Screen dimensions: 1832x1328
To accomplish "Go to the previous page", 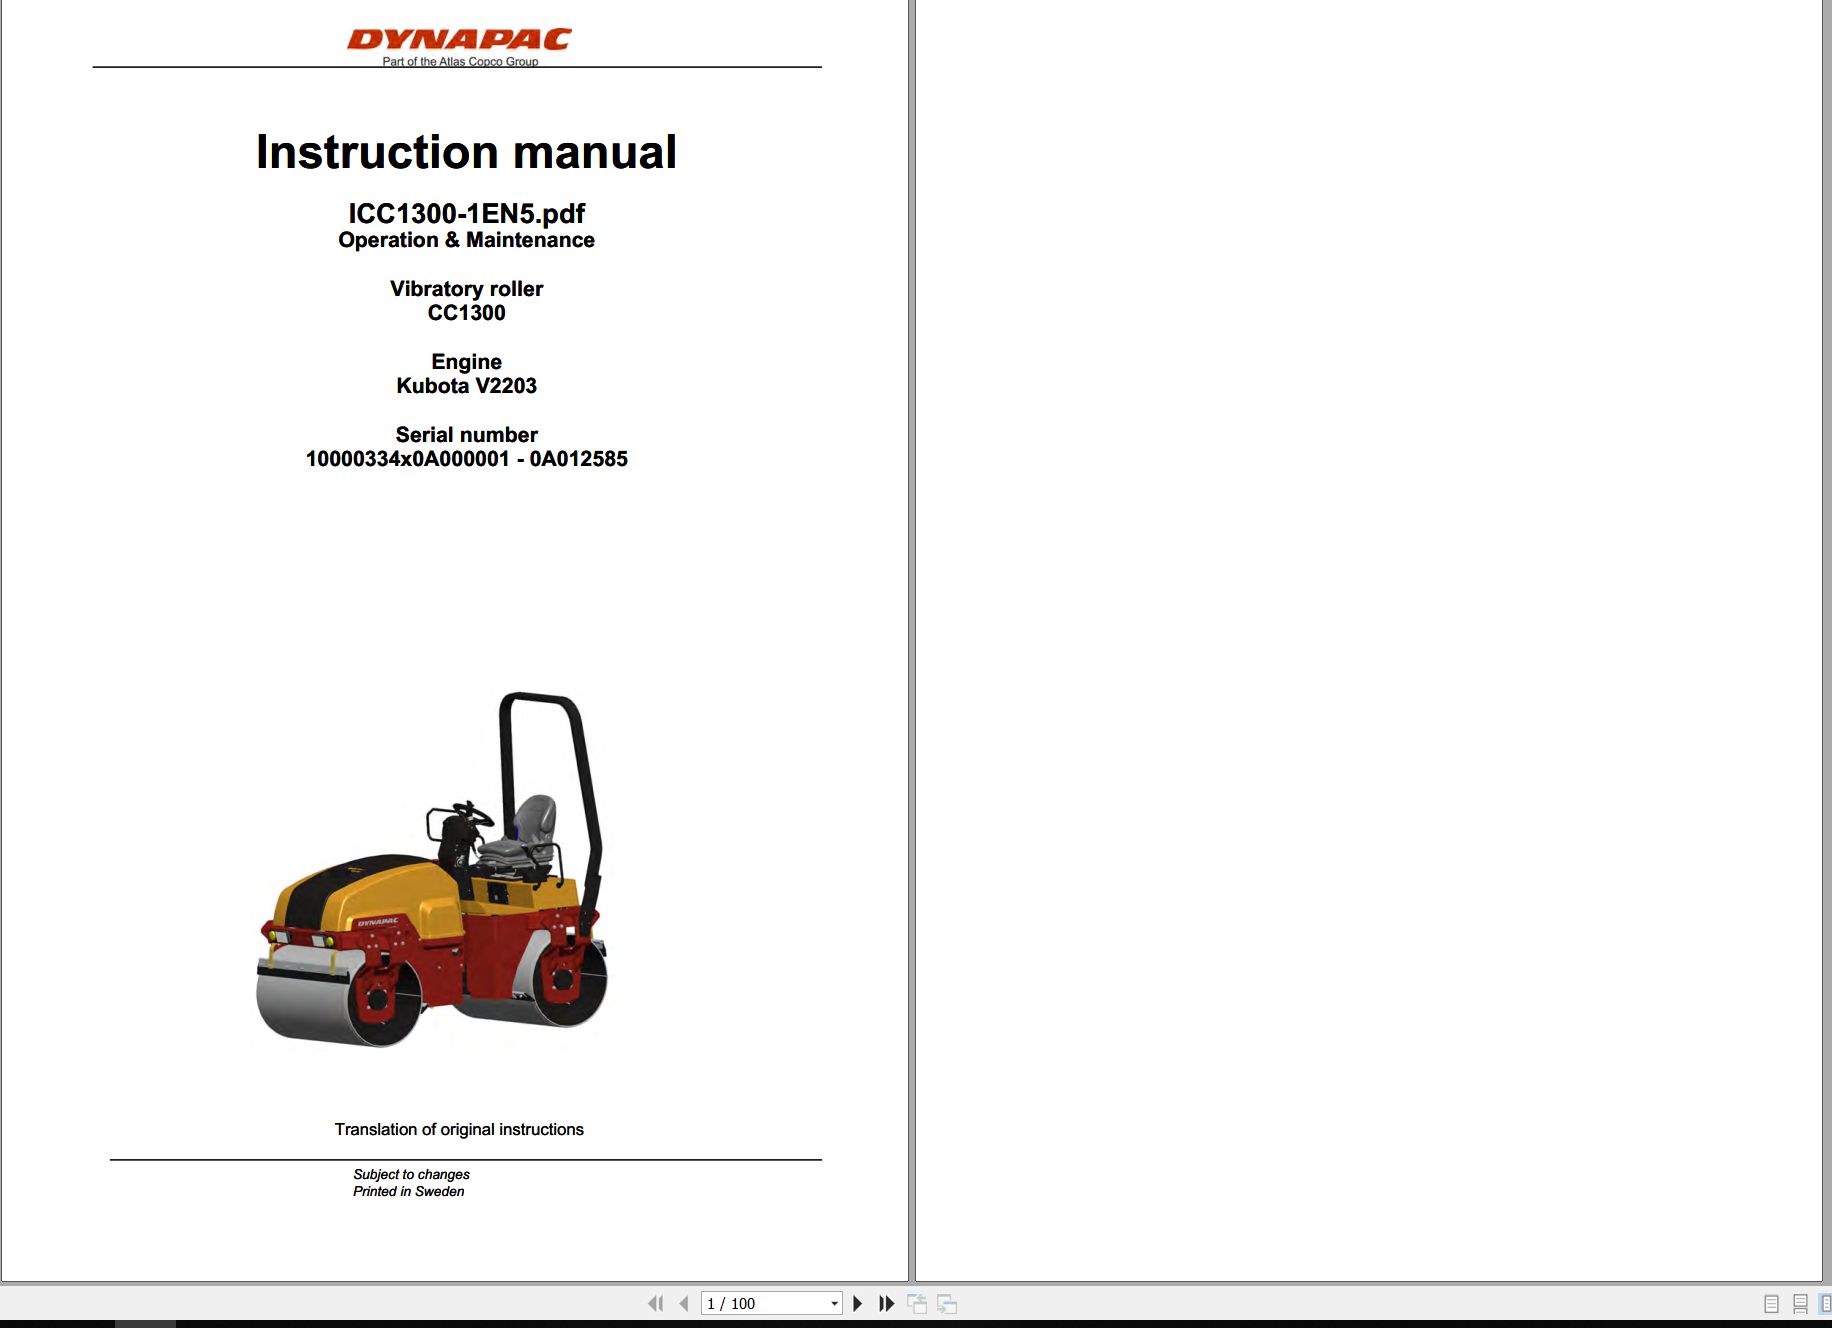I will (684, 1303).
